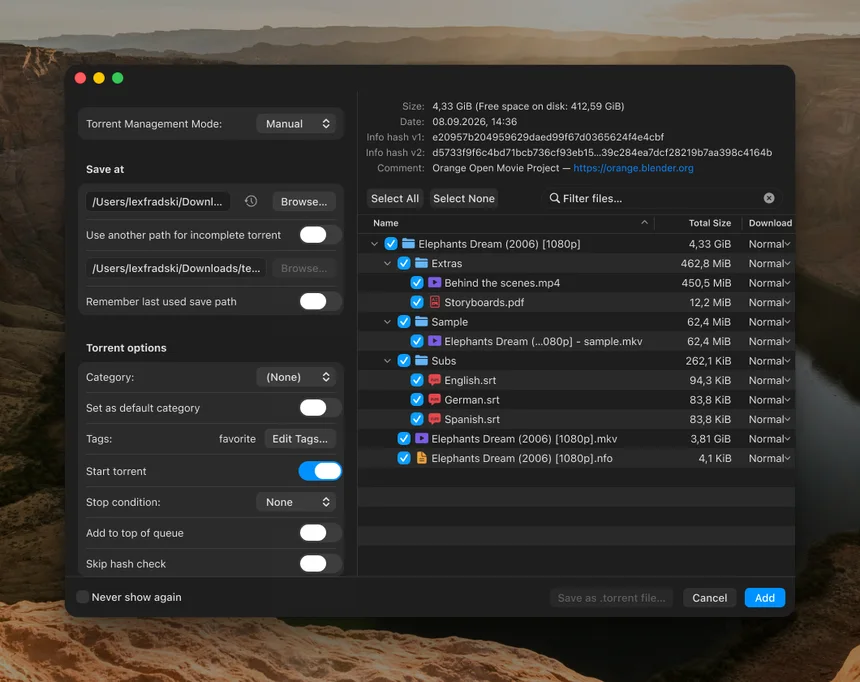Change download priority of the main .mkv file
Screen dimensions: 860x682
click(769, 438)
